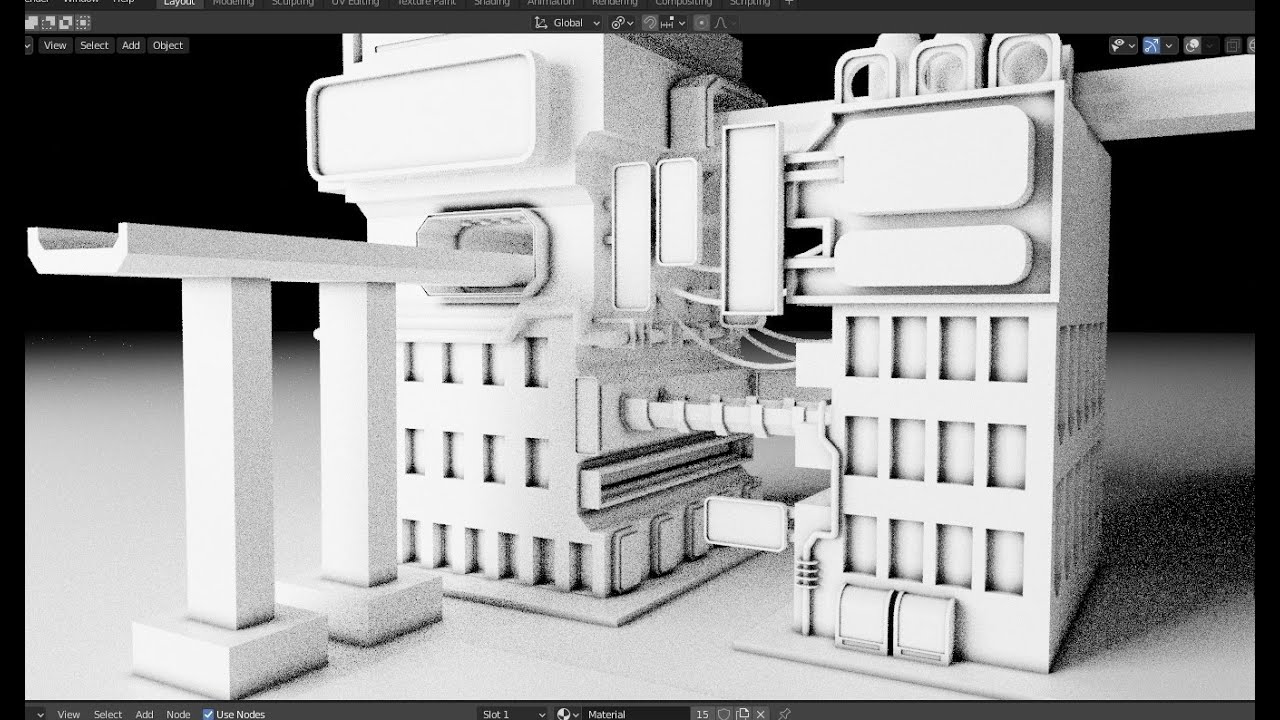1280x720 pixels.
Task: Unlink the material with the X icon
Action: 760,714
